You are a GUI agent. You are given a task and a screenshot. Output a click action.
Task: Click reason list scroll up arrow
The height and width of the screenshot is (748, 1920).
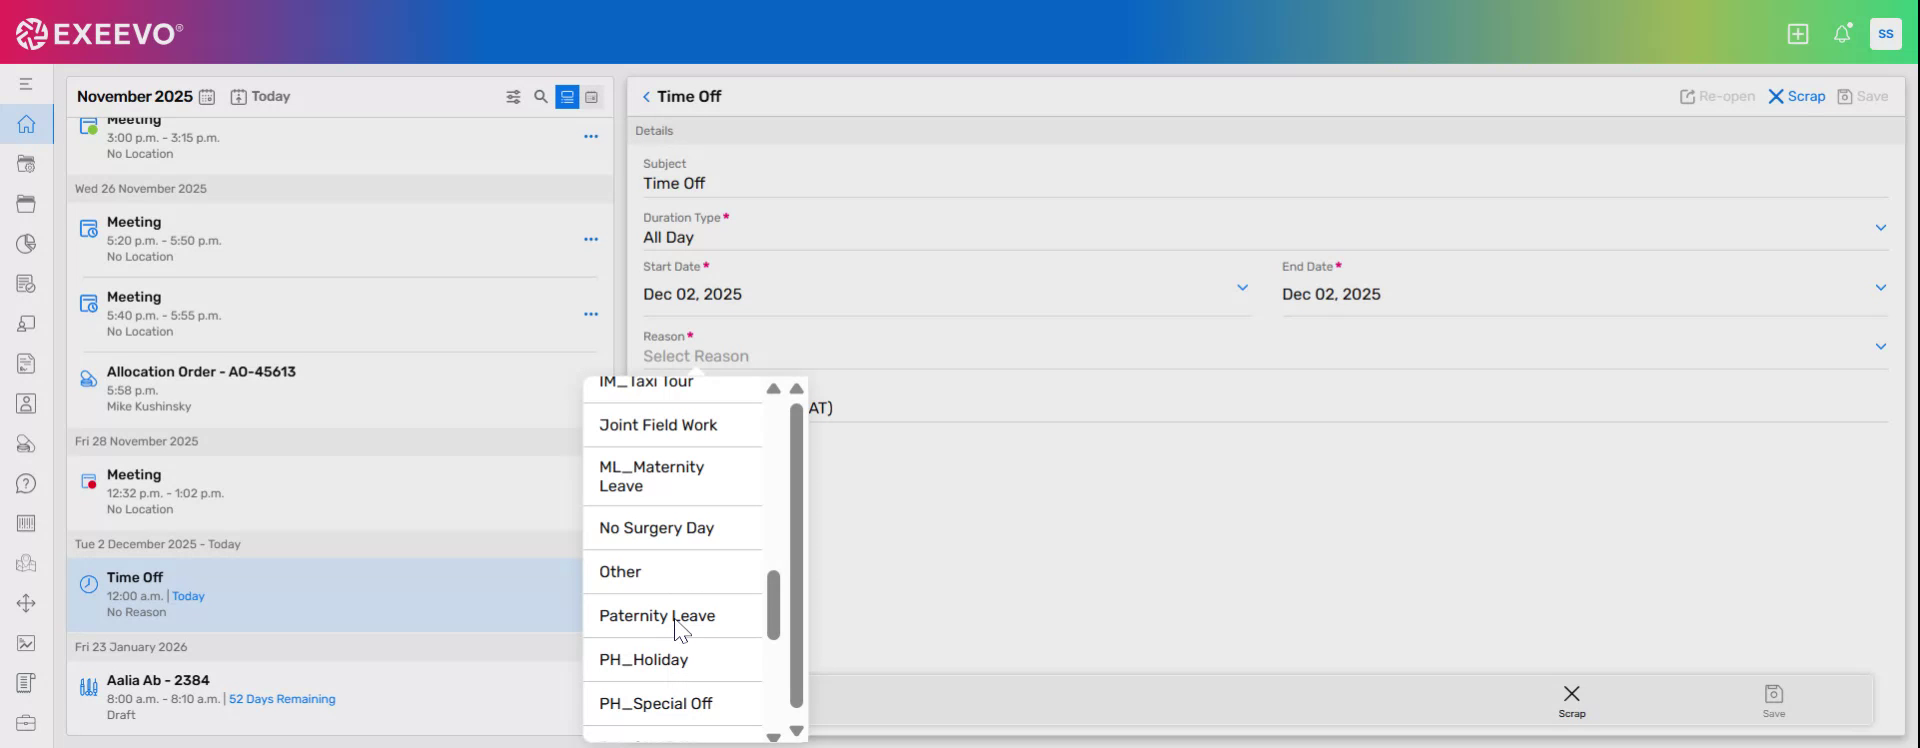click(773, 388)
